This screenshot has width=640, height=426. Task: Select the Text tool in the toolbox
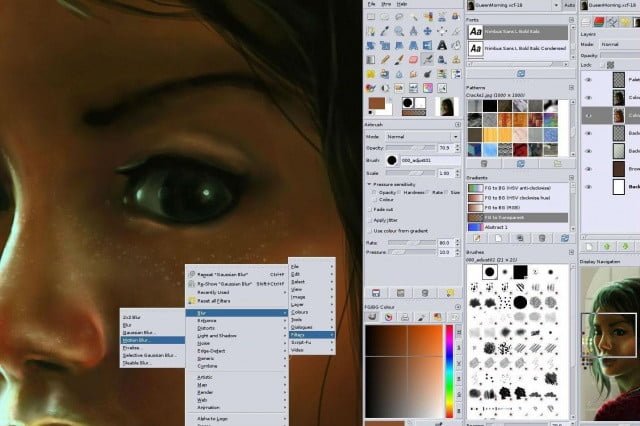(442, 45)
